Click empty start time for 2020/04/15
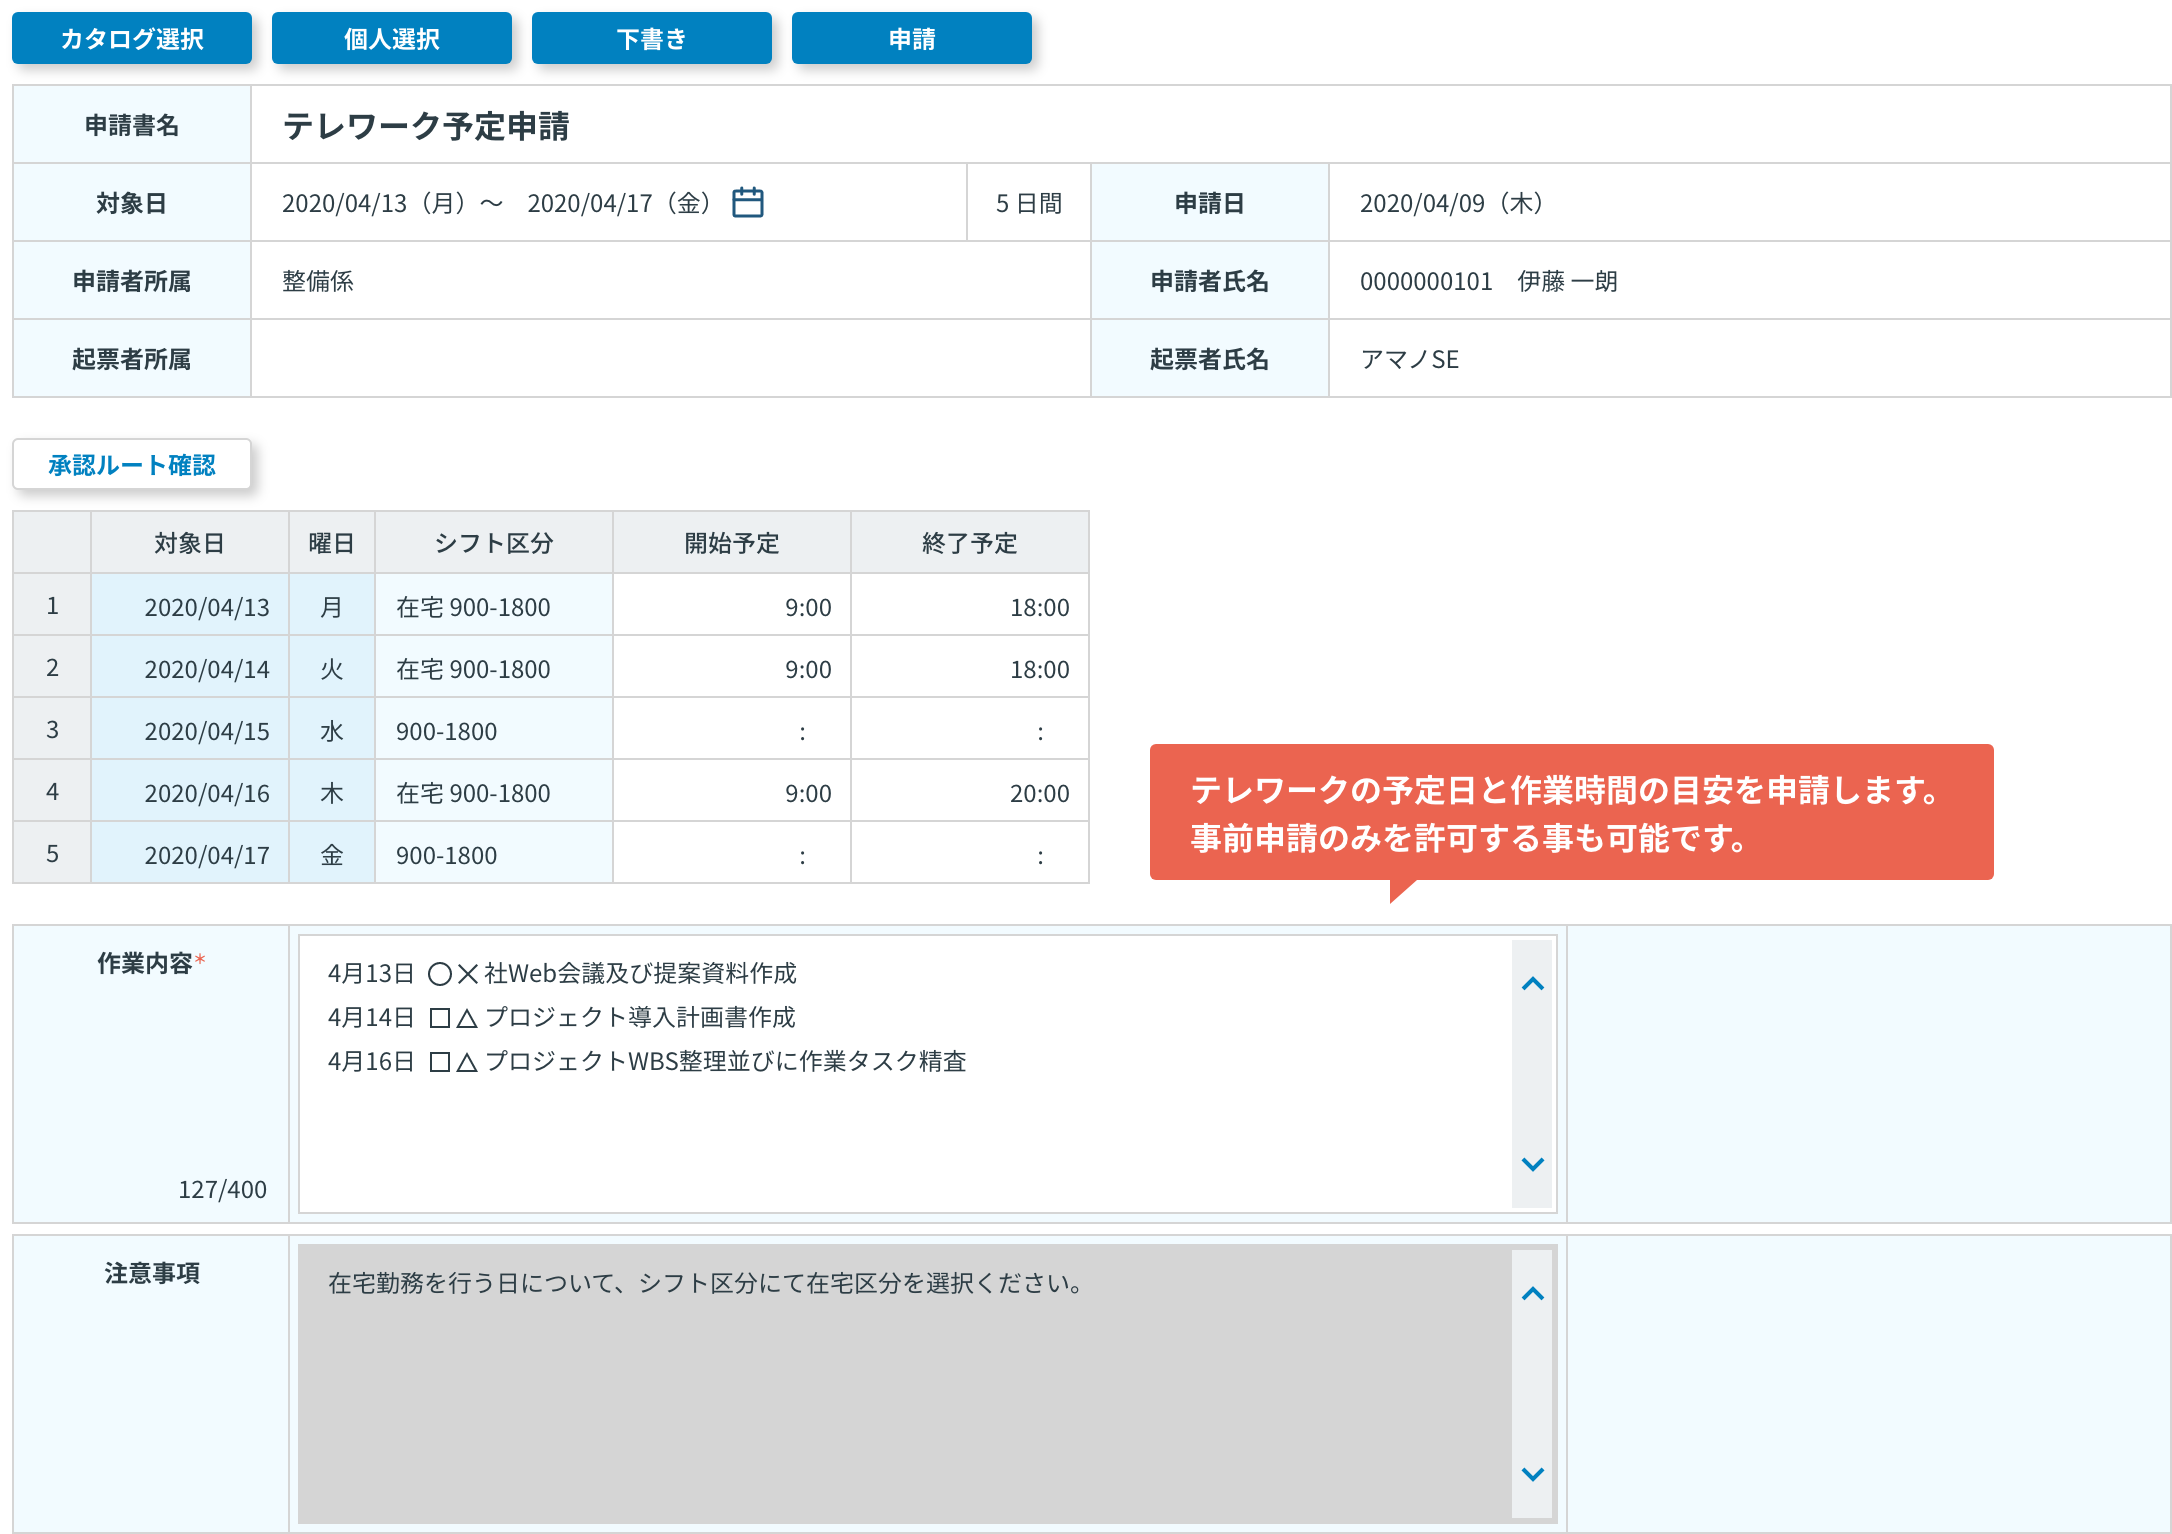Screen dimensions: 2172x1534 732,730
